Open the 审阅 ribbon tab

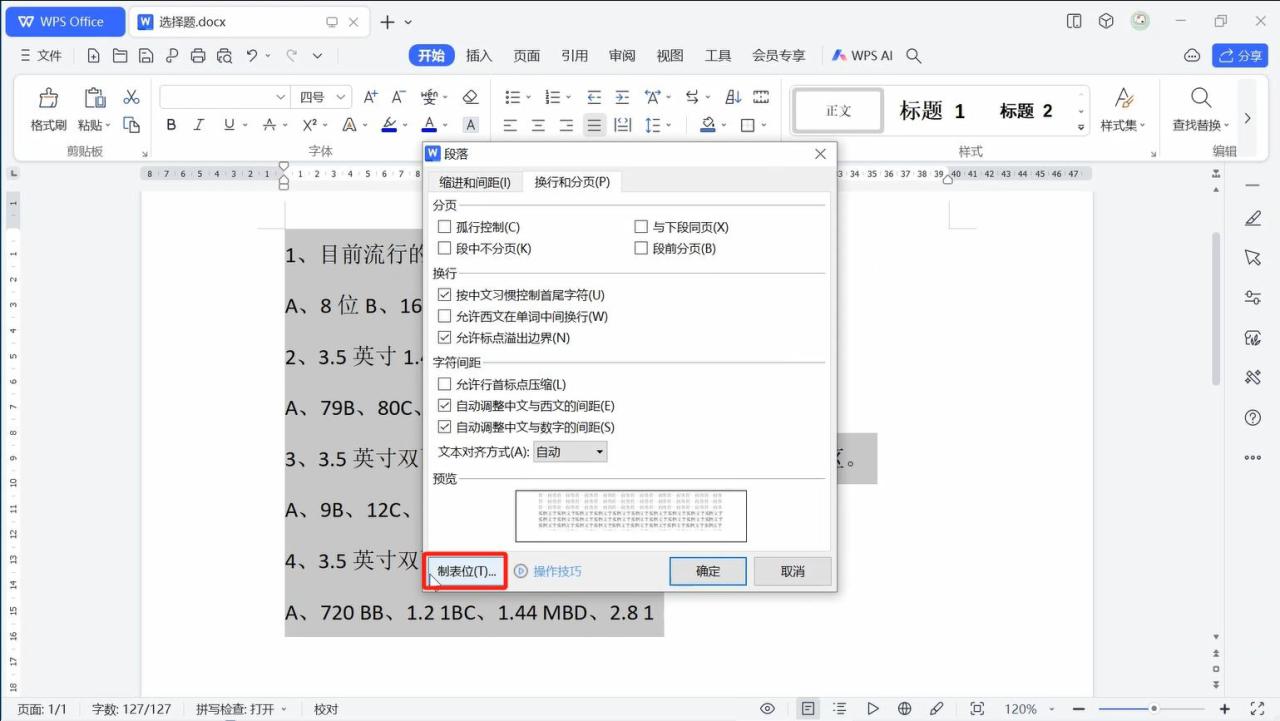click(622, 56)
